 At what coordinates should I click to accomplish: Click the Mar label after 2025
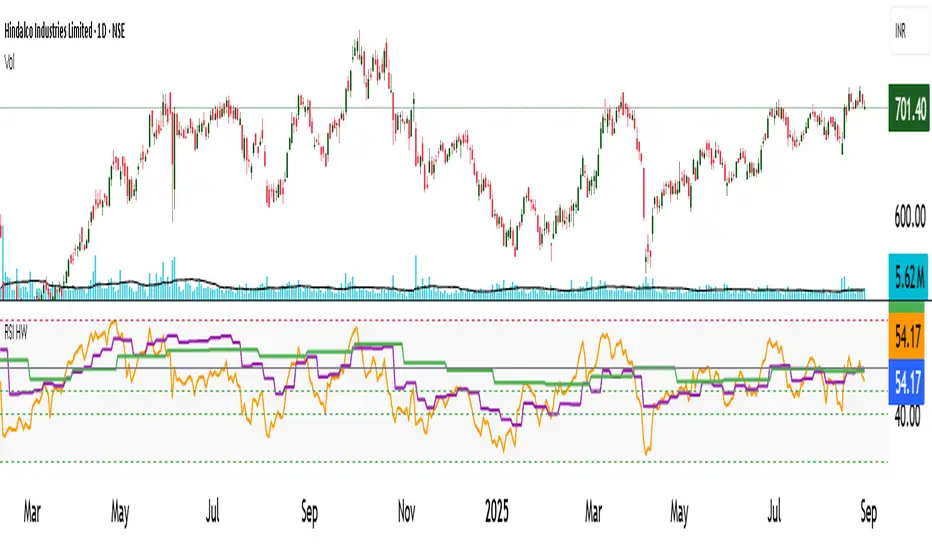point(593,512)
